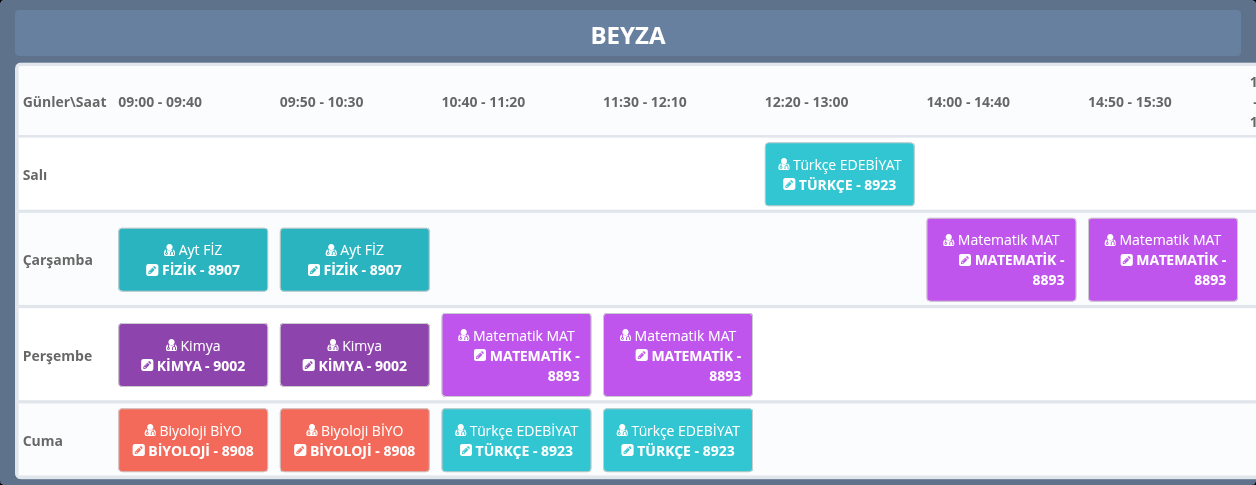Viewport: 1256px width, 485px height.
Task: Click the edit icon on Perşembe 09:50 KİMYA - 9002
Action: 309,366
